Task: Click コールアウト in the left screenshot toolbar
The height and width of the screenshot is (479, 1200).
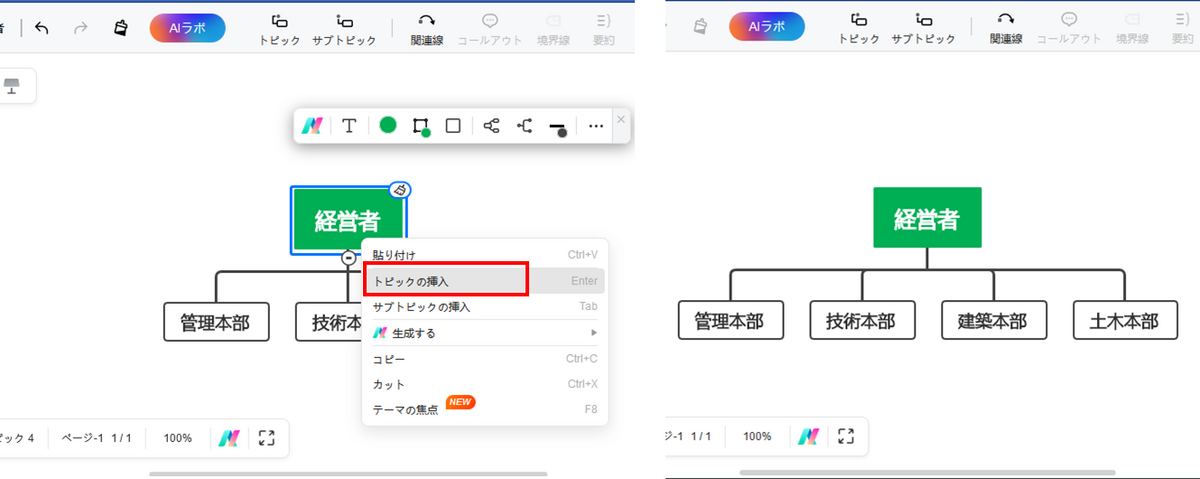Action: (490, 29)
